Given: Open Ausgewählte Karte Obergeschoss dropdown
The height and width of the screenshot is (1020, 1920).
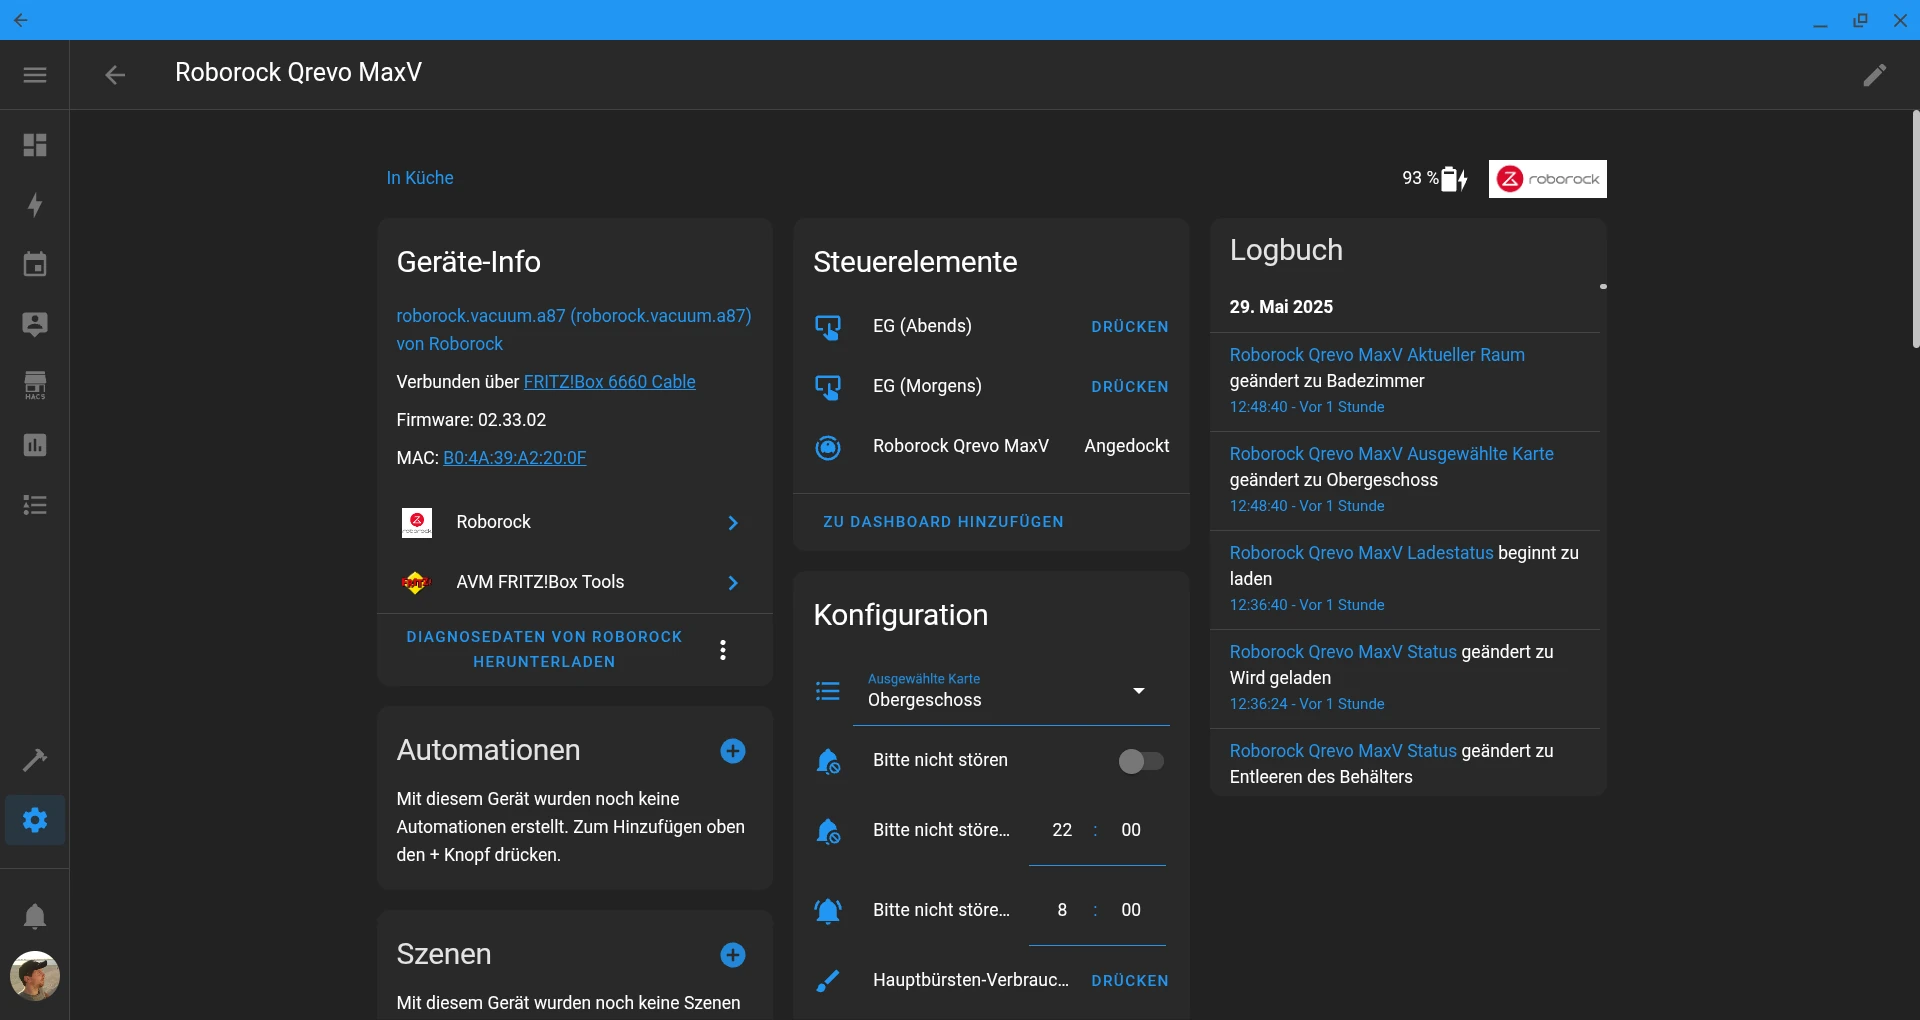Looking at the screenshot, I should [1011, 691].
